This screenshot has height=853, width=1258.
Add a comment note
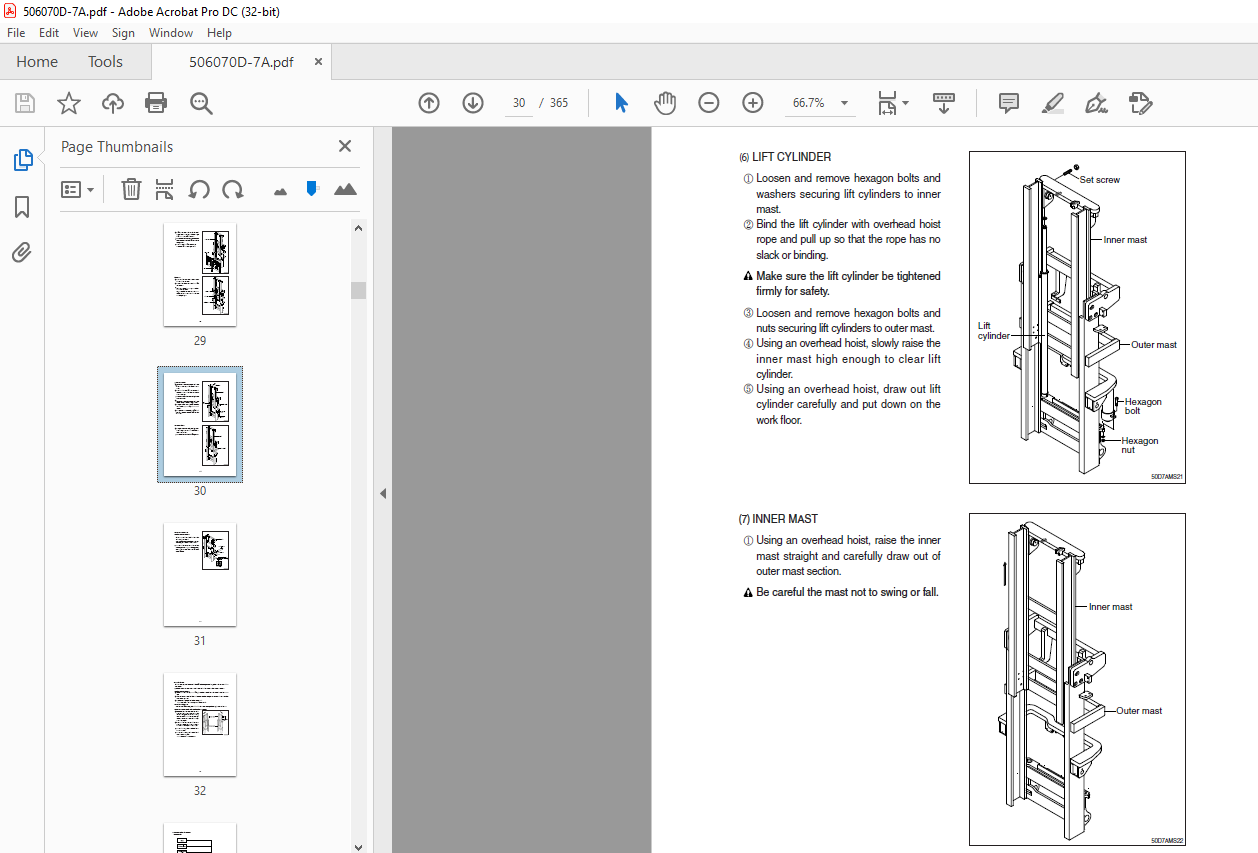click(x=1009, y=103)
